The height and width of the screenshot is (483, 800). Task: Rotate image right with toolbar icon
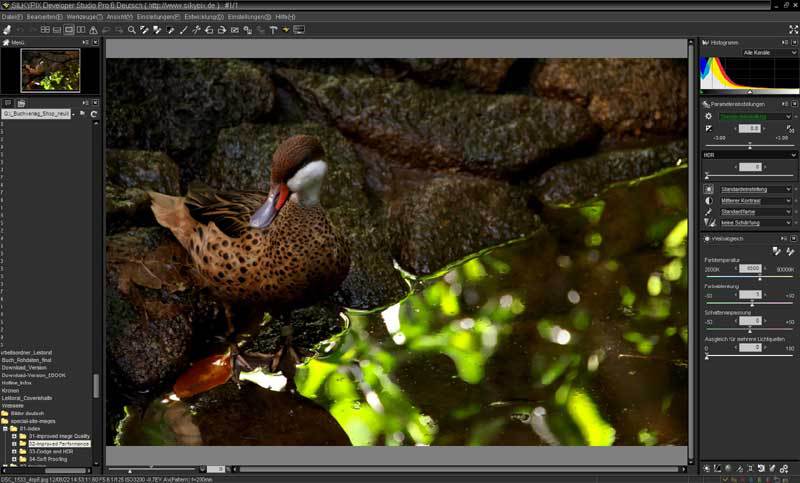(x=222, y=30)
